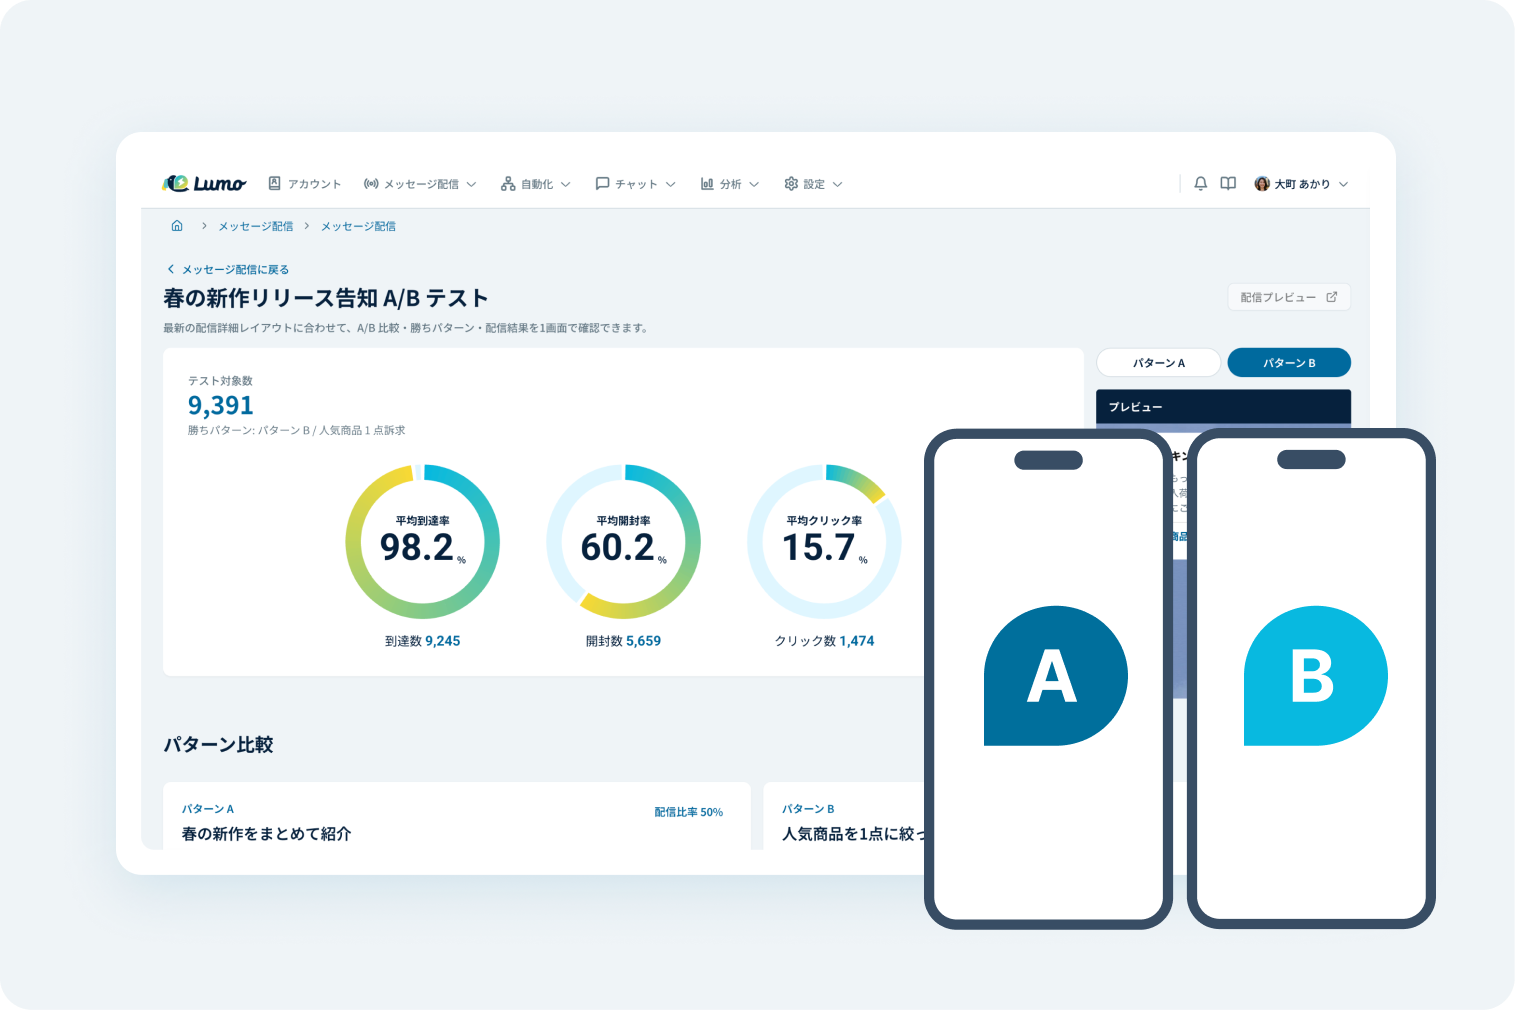Screen dimensions: 1515x1010
Task: Click the メッセージ配信に戻る back link
Action: click(227, 269)
